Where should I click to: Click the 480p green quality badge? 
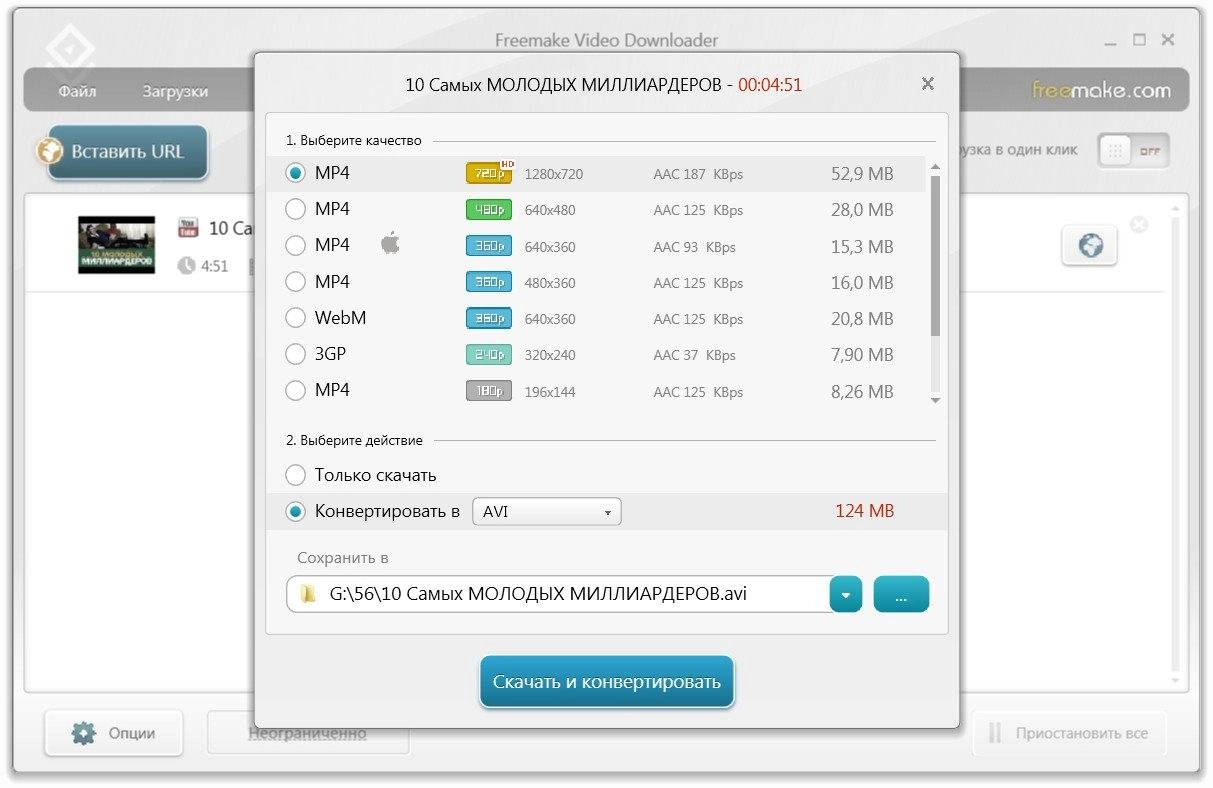pos(489,210)
